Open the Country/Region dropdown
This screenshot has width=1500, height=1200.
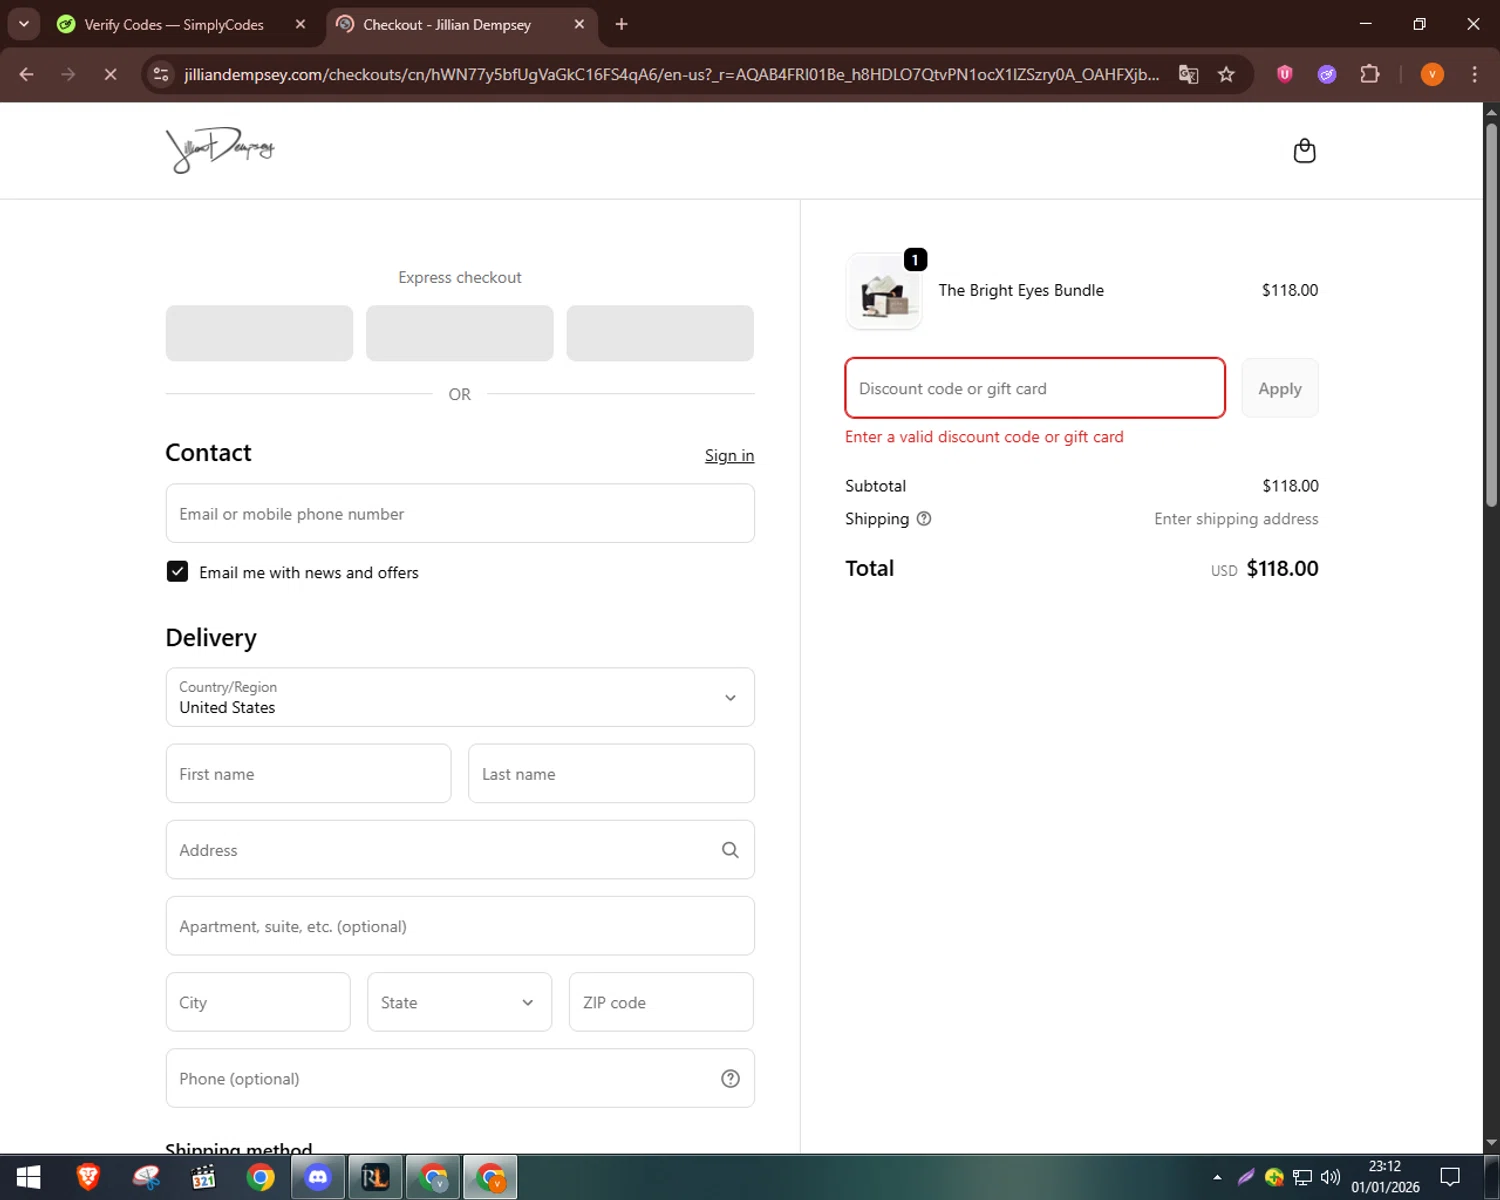pyautogui.click(x=460, y=697)
